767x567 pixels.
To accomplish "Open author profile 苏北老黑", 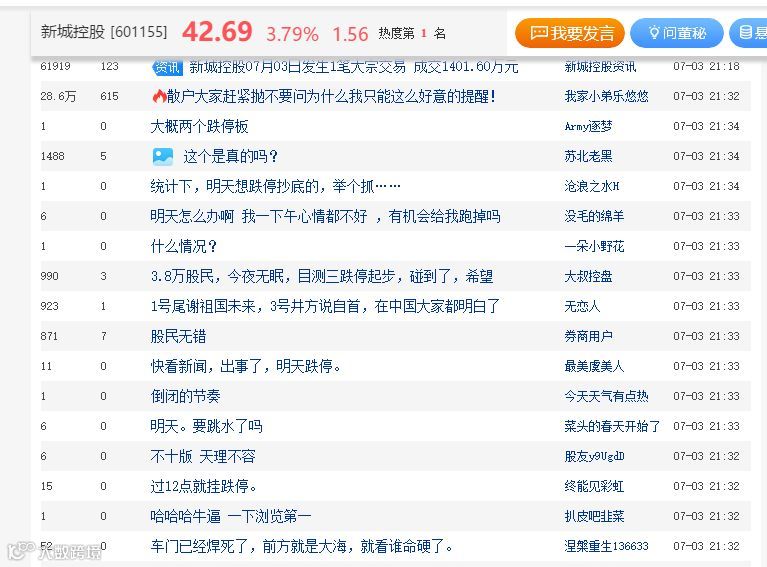I will 588,156.
